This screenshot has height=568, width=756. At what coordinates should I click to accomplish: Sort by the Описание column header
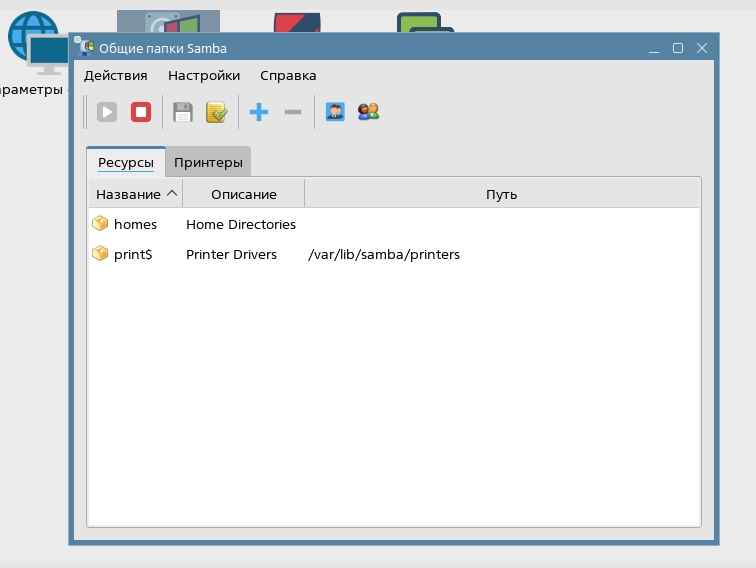[x=243, y=194]
